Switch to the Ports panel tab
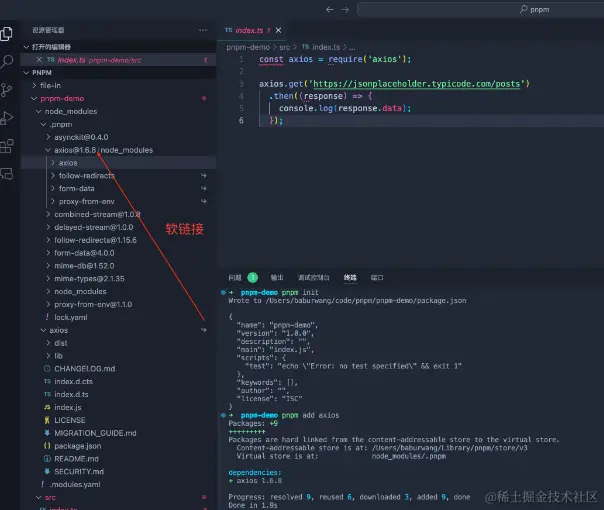Viewport: 604px width, 510px height. point(377,277)
